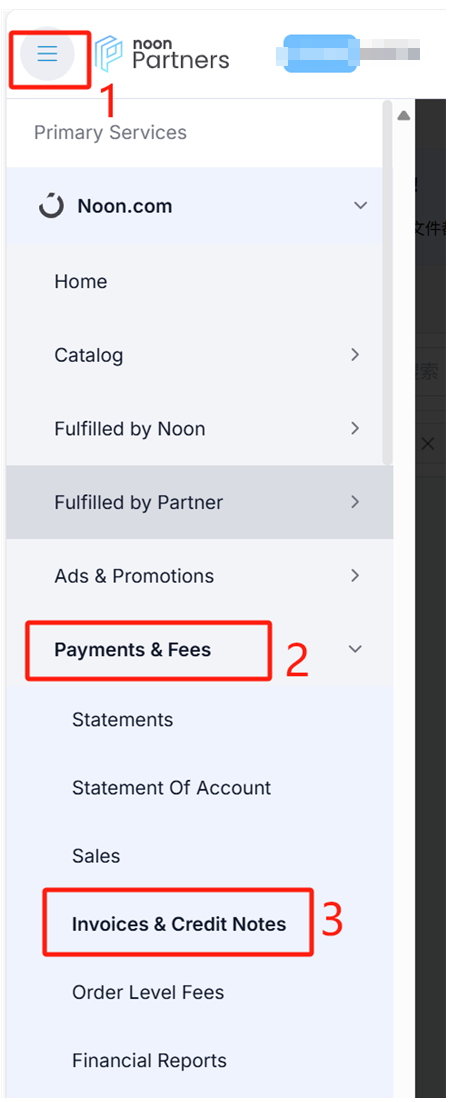Click the scrollbar up arrow
Image resolution: width=463 pixels, height=1102 pixels.
click(x=403, y=115)
